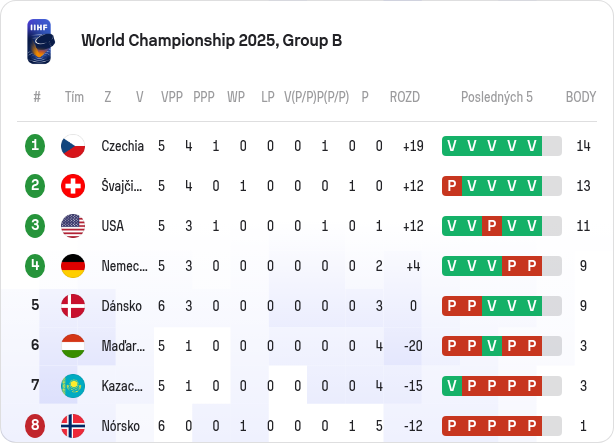Click the USA flag icon
Screen dimensions: 614x443
(73, 226)
